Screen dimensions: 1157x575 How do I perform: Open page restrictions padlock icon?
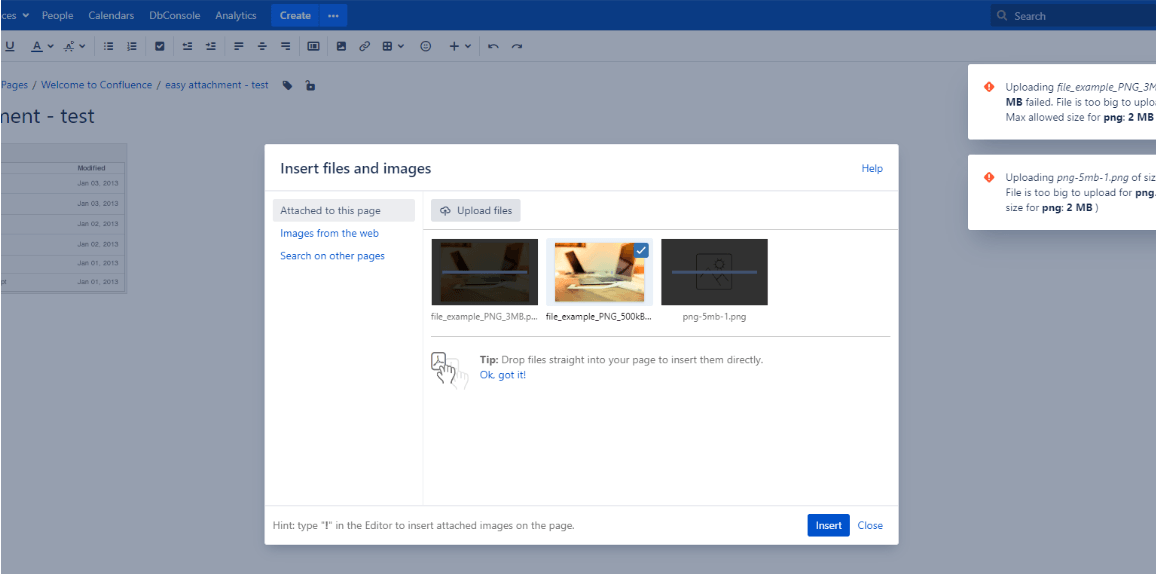(310, 86)
